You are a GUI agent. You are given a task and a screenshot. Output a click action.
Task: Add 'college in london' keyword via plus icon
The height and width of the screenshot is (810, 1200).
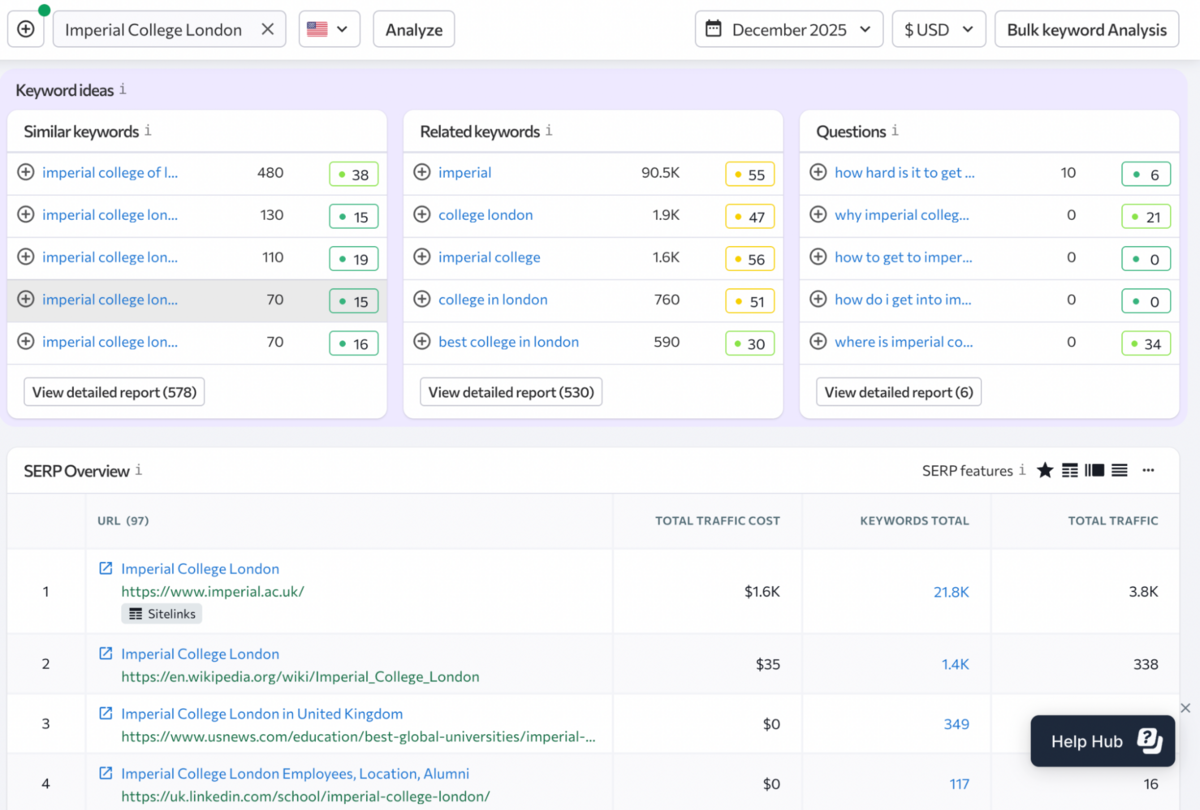(422, 299)
